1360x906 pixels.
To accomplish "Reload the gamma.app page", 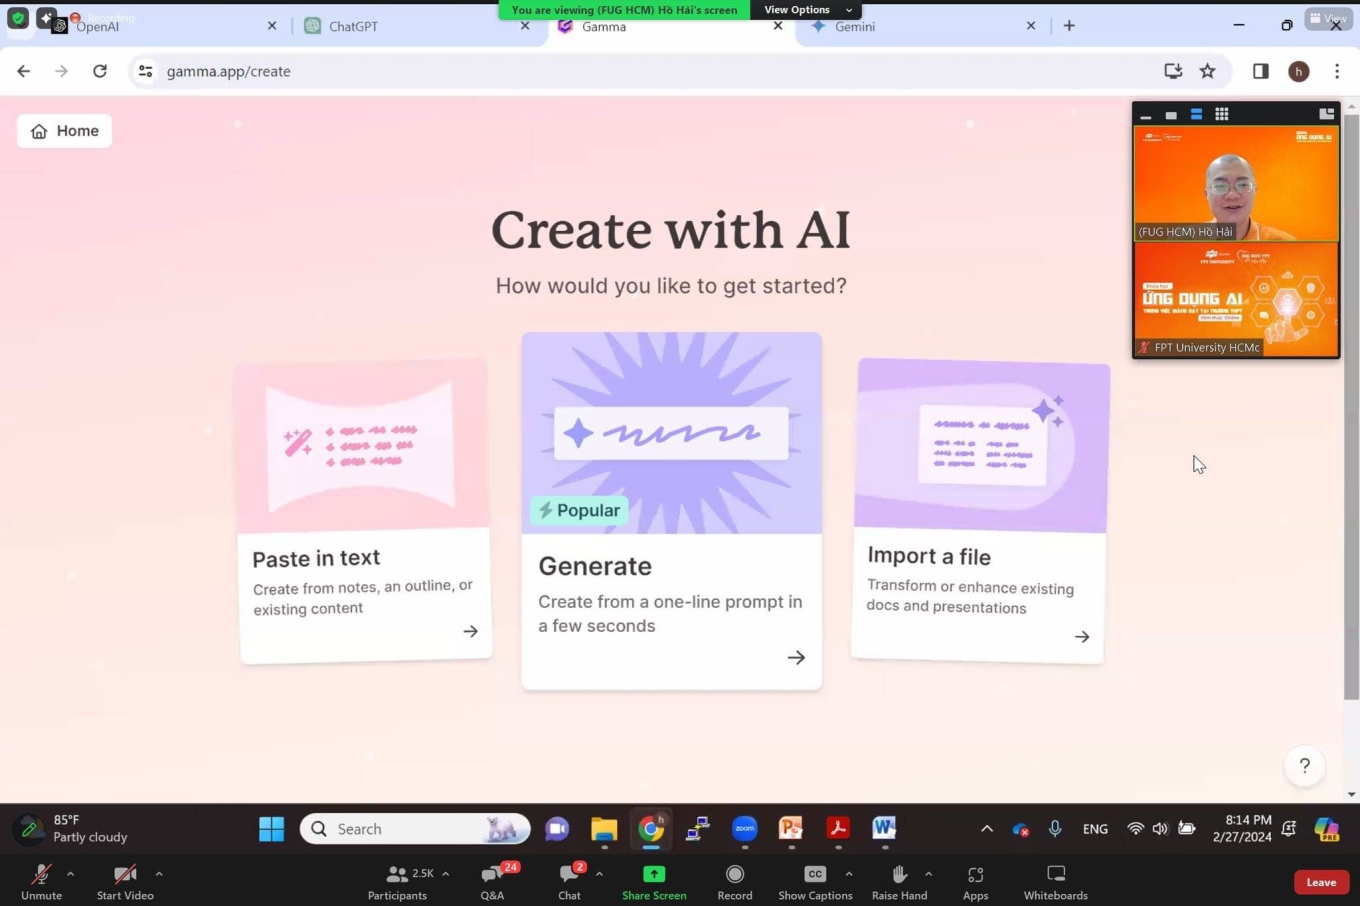I will pyautogui.click(x=100, y=71).
